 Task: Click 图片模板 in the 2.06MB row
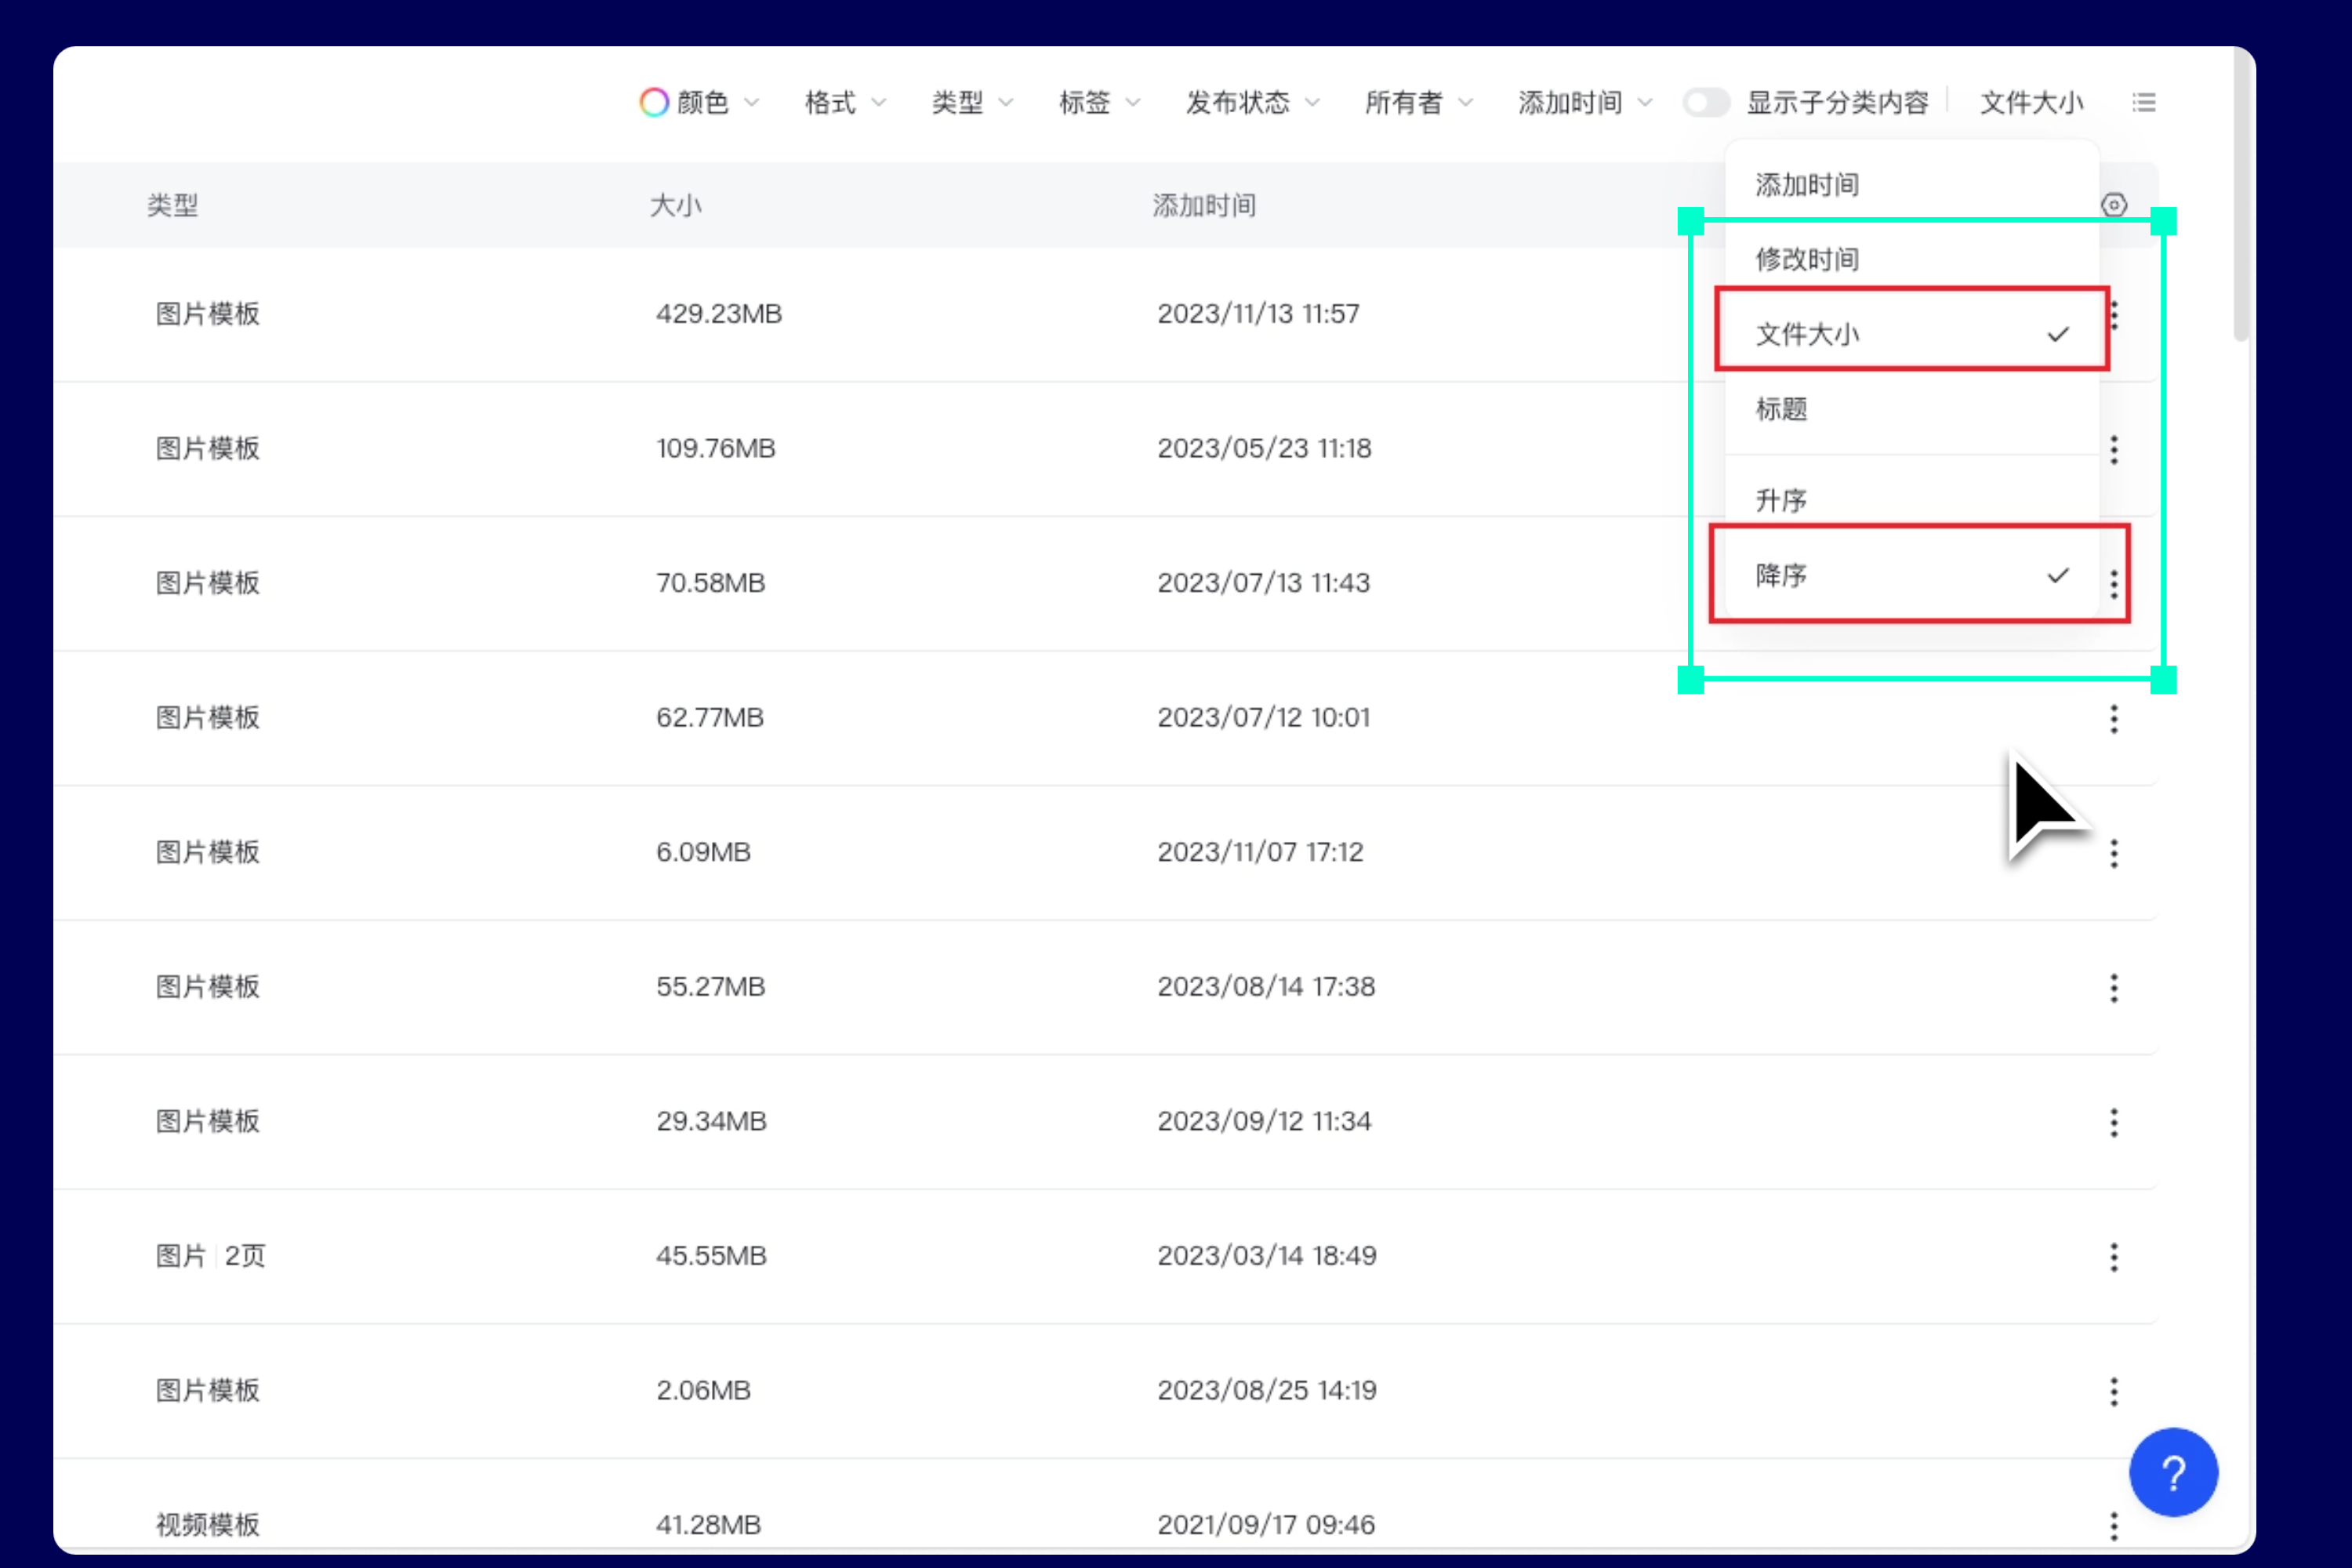(208, 1390)
